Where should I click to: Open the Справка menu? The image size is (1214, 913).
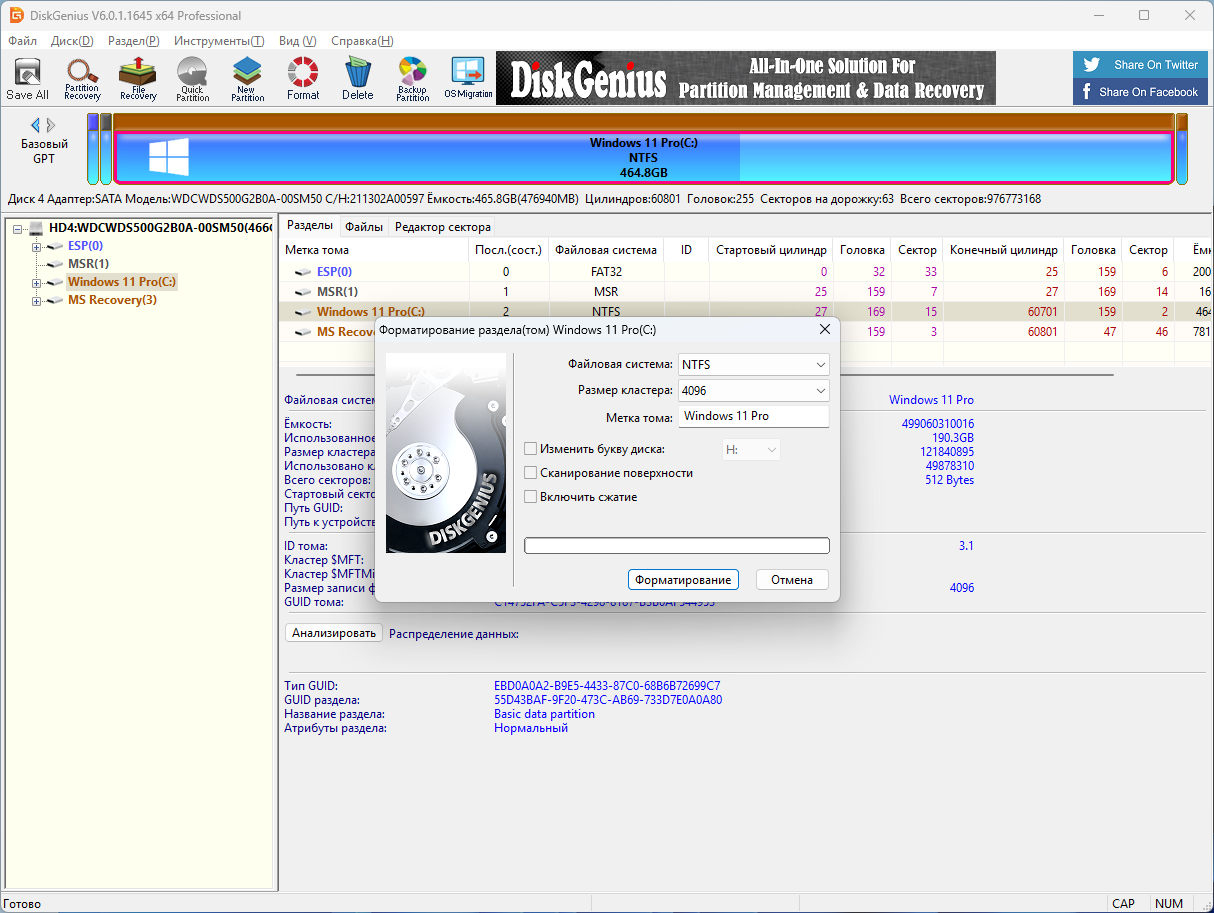pyautogui.click(x=361, y=41)
